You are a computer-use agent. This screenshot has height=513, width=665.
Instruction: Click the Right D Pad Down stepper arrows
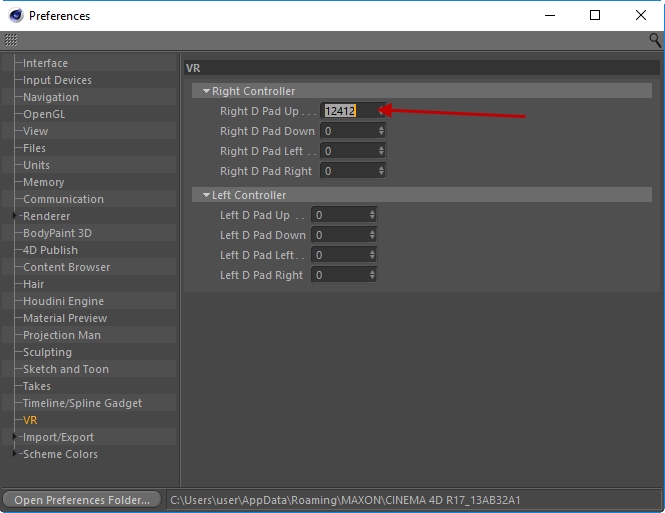(381, 131)
